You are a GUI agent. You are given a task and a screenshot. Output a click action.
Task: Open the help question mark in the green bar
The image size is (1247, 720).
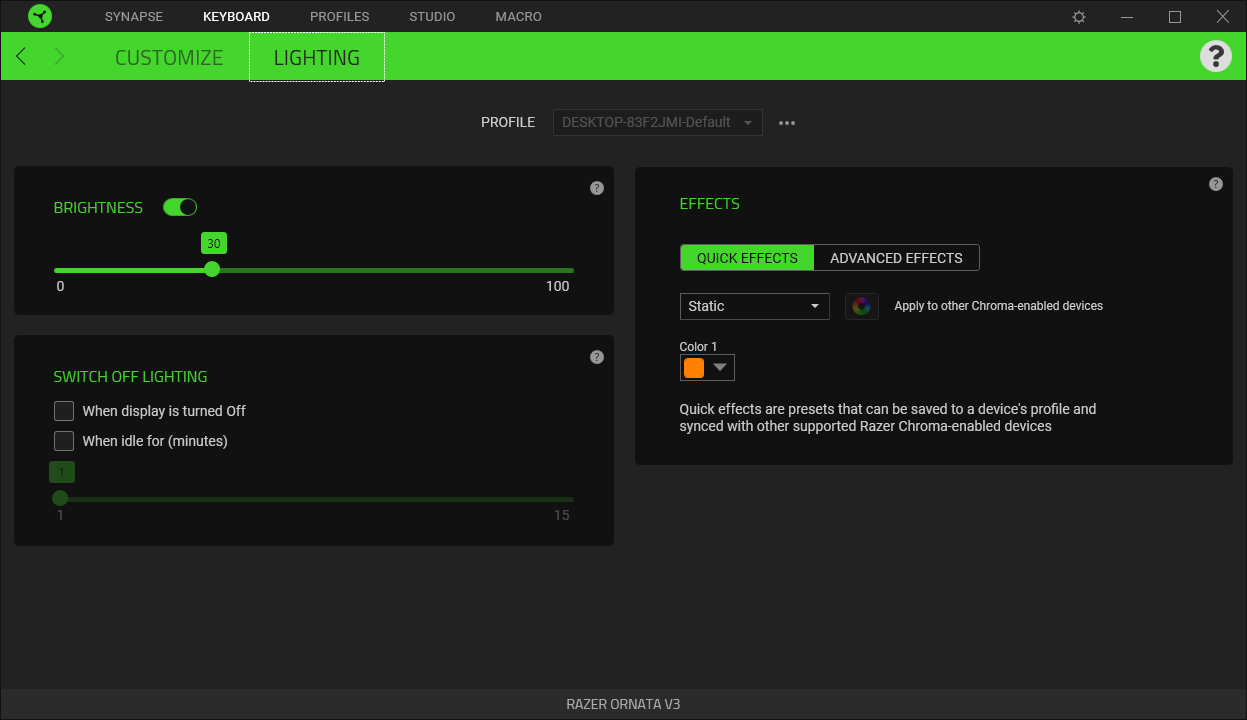click(x=1215, y=56)
